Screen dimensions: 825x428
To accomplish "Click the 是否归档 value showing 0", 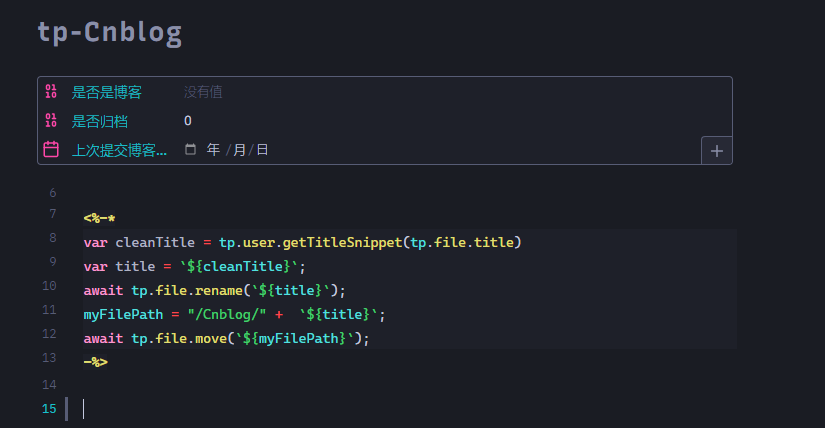I will point(188,121).
